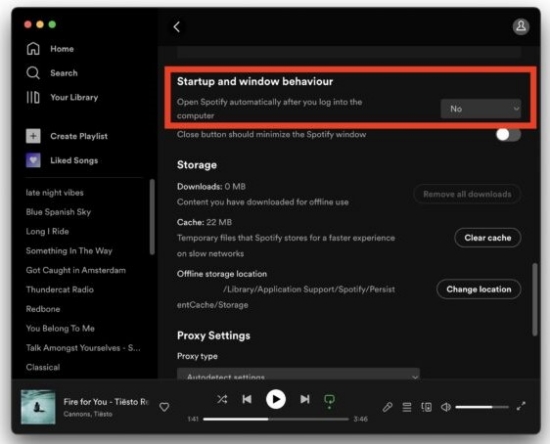Image resolution: width=550 pixels, height=444 pixels.
Task: Toggle shuffle playback
Action: (222, 399)
